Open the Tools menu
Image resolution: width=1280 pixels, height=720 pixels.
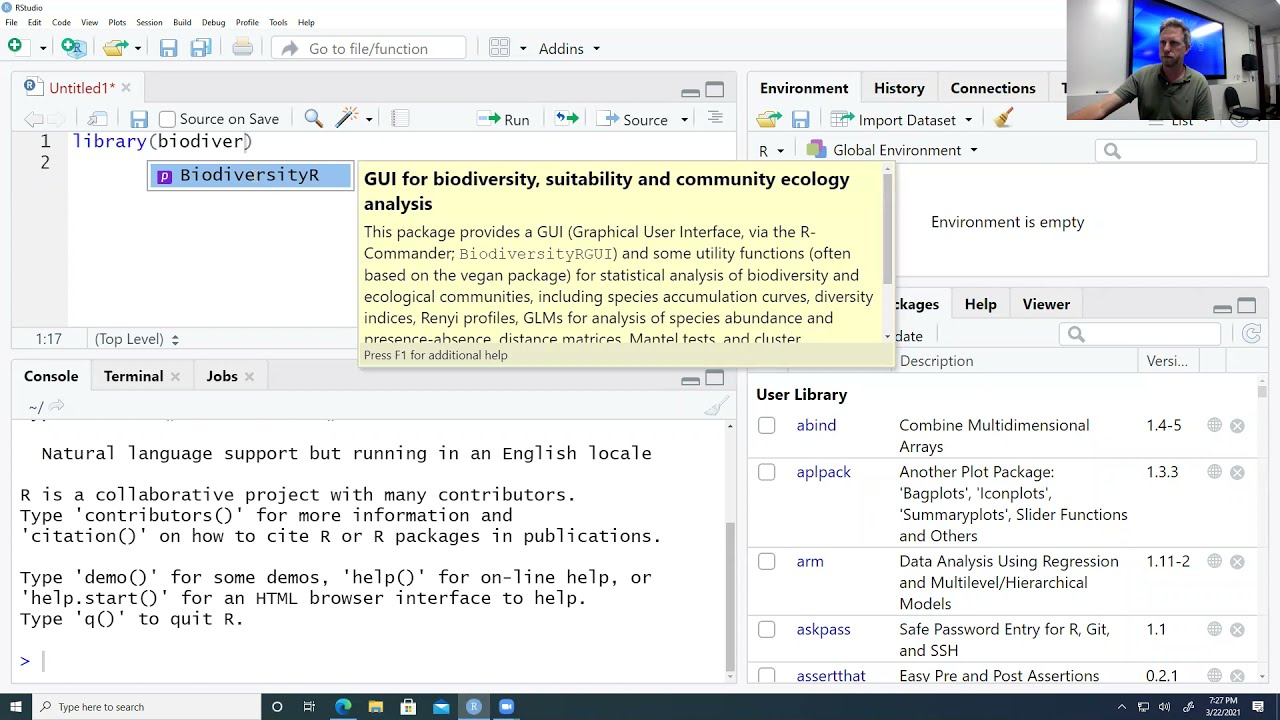click(x=278, y=22)
